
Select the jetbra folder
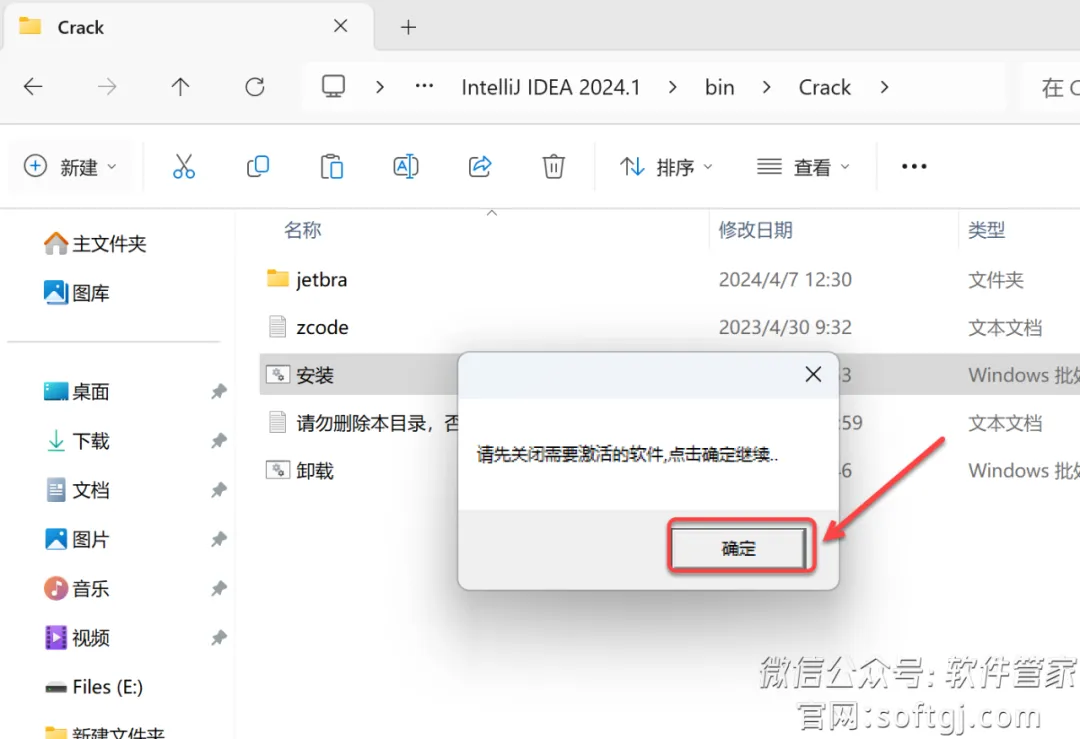(x=322, y=280)
